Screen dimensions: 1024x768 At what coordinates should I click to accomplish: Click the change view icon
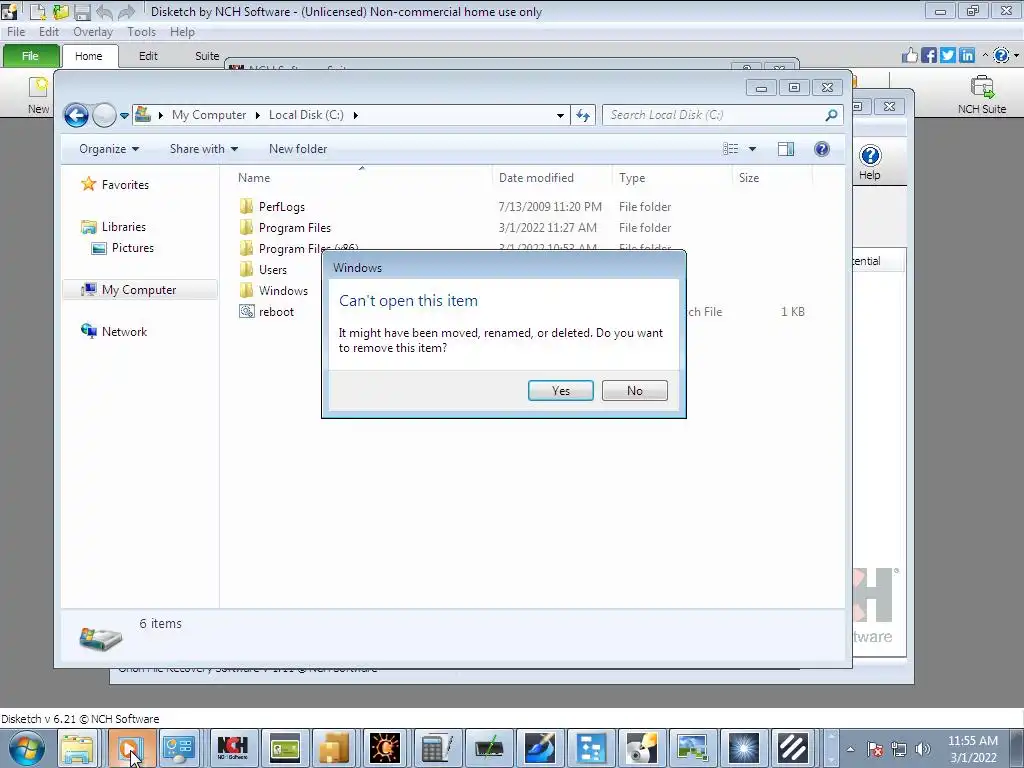(x=730, y=149)
